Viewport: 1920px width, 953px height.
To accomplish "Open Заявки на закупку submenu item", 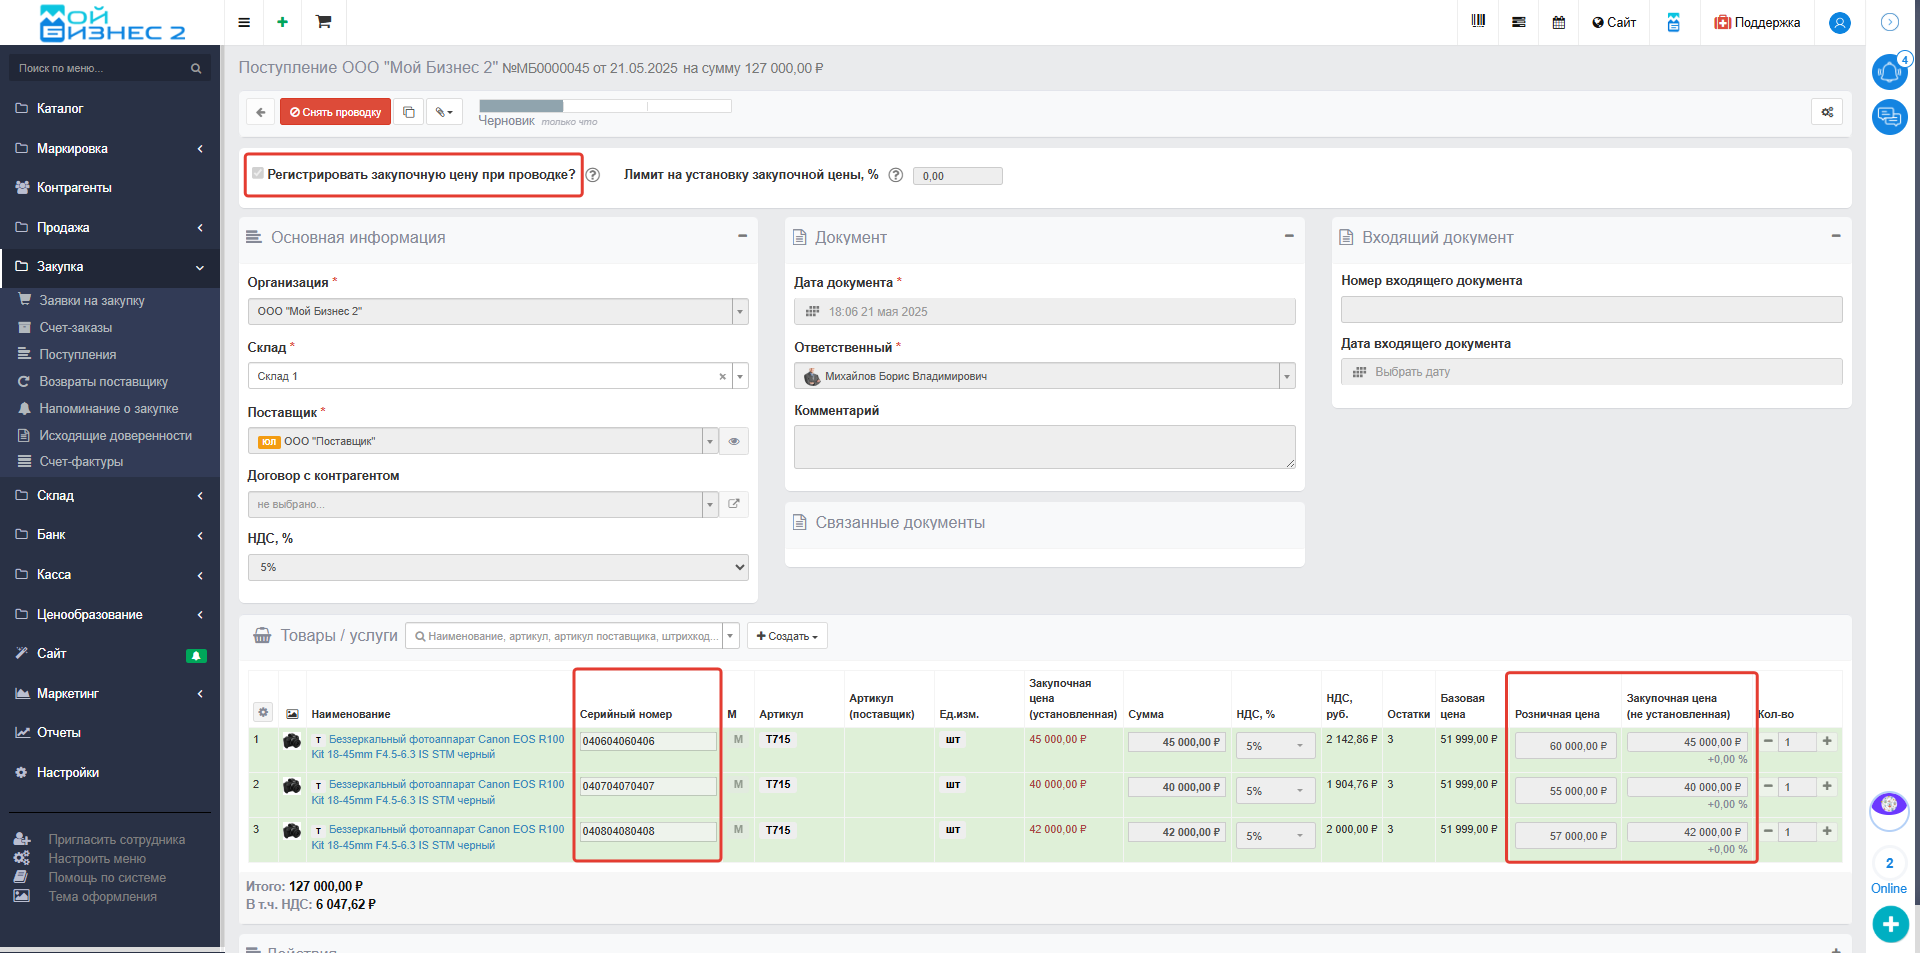I will pyautogui.click(x=92, y=300).
